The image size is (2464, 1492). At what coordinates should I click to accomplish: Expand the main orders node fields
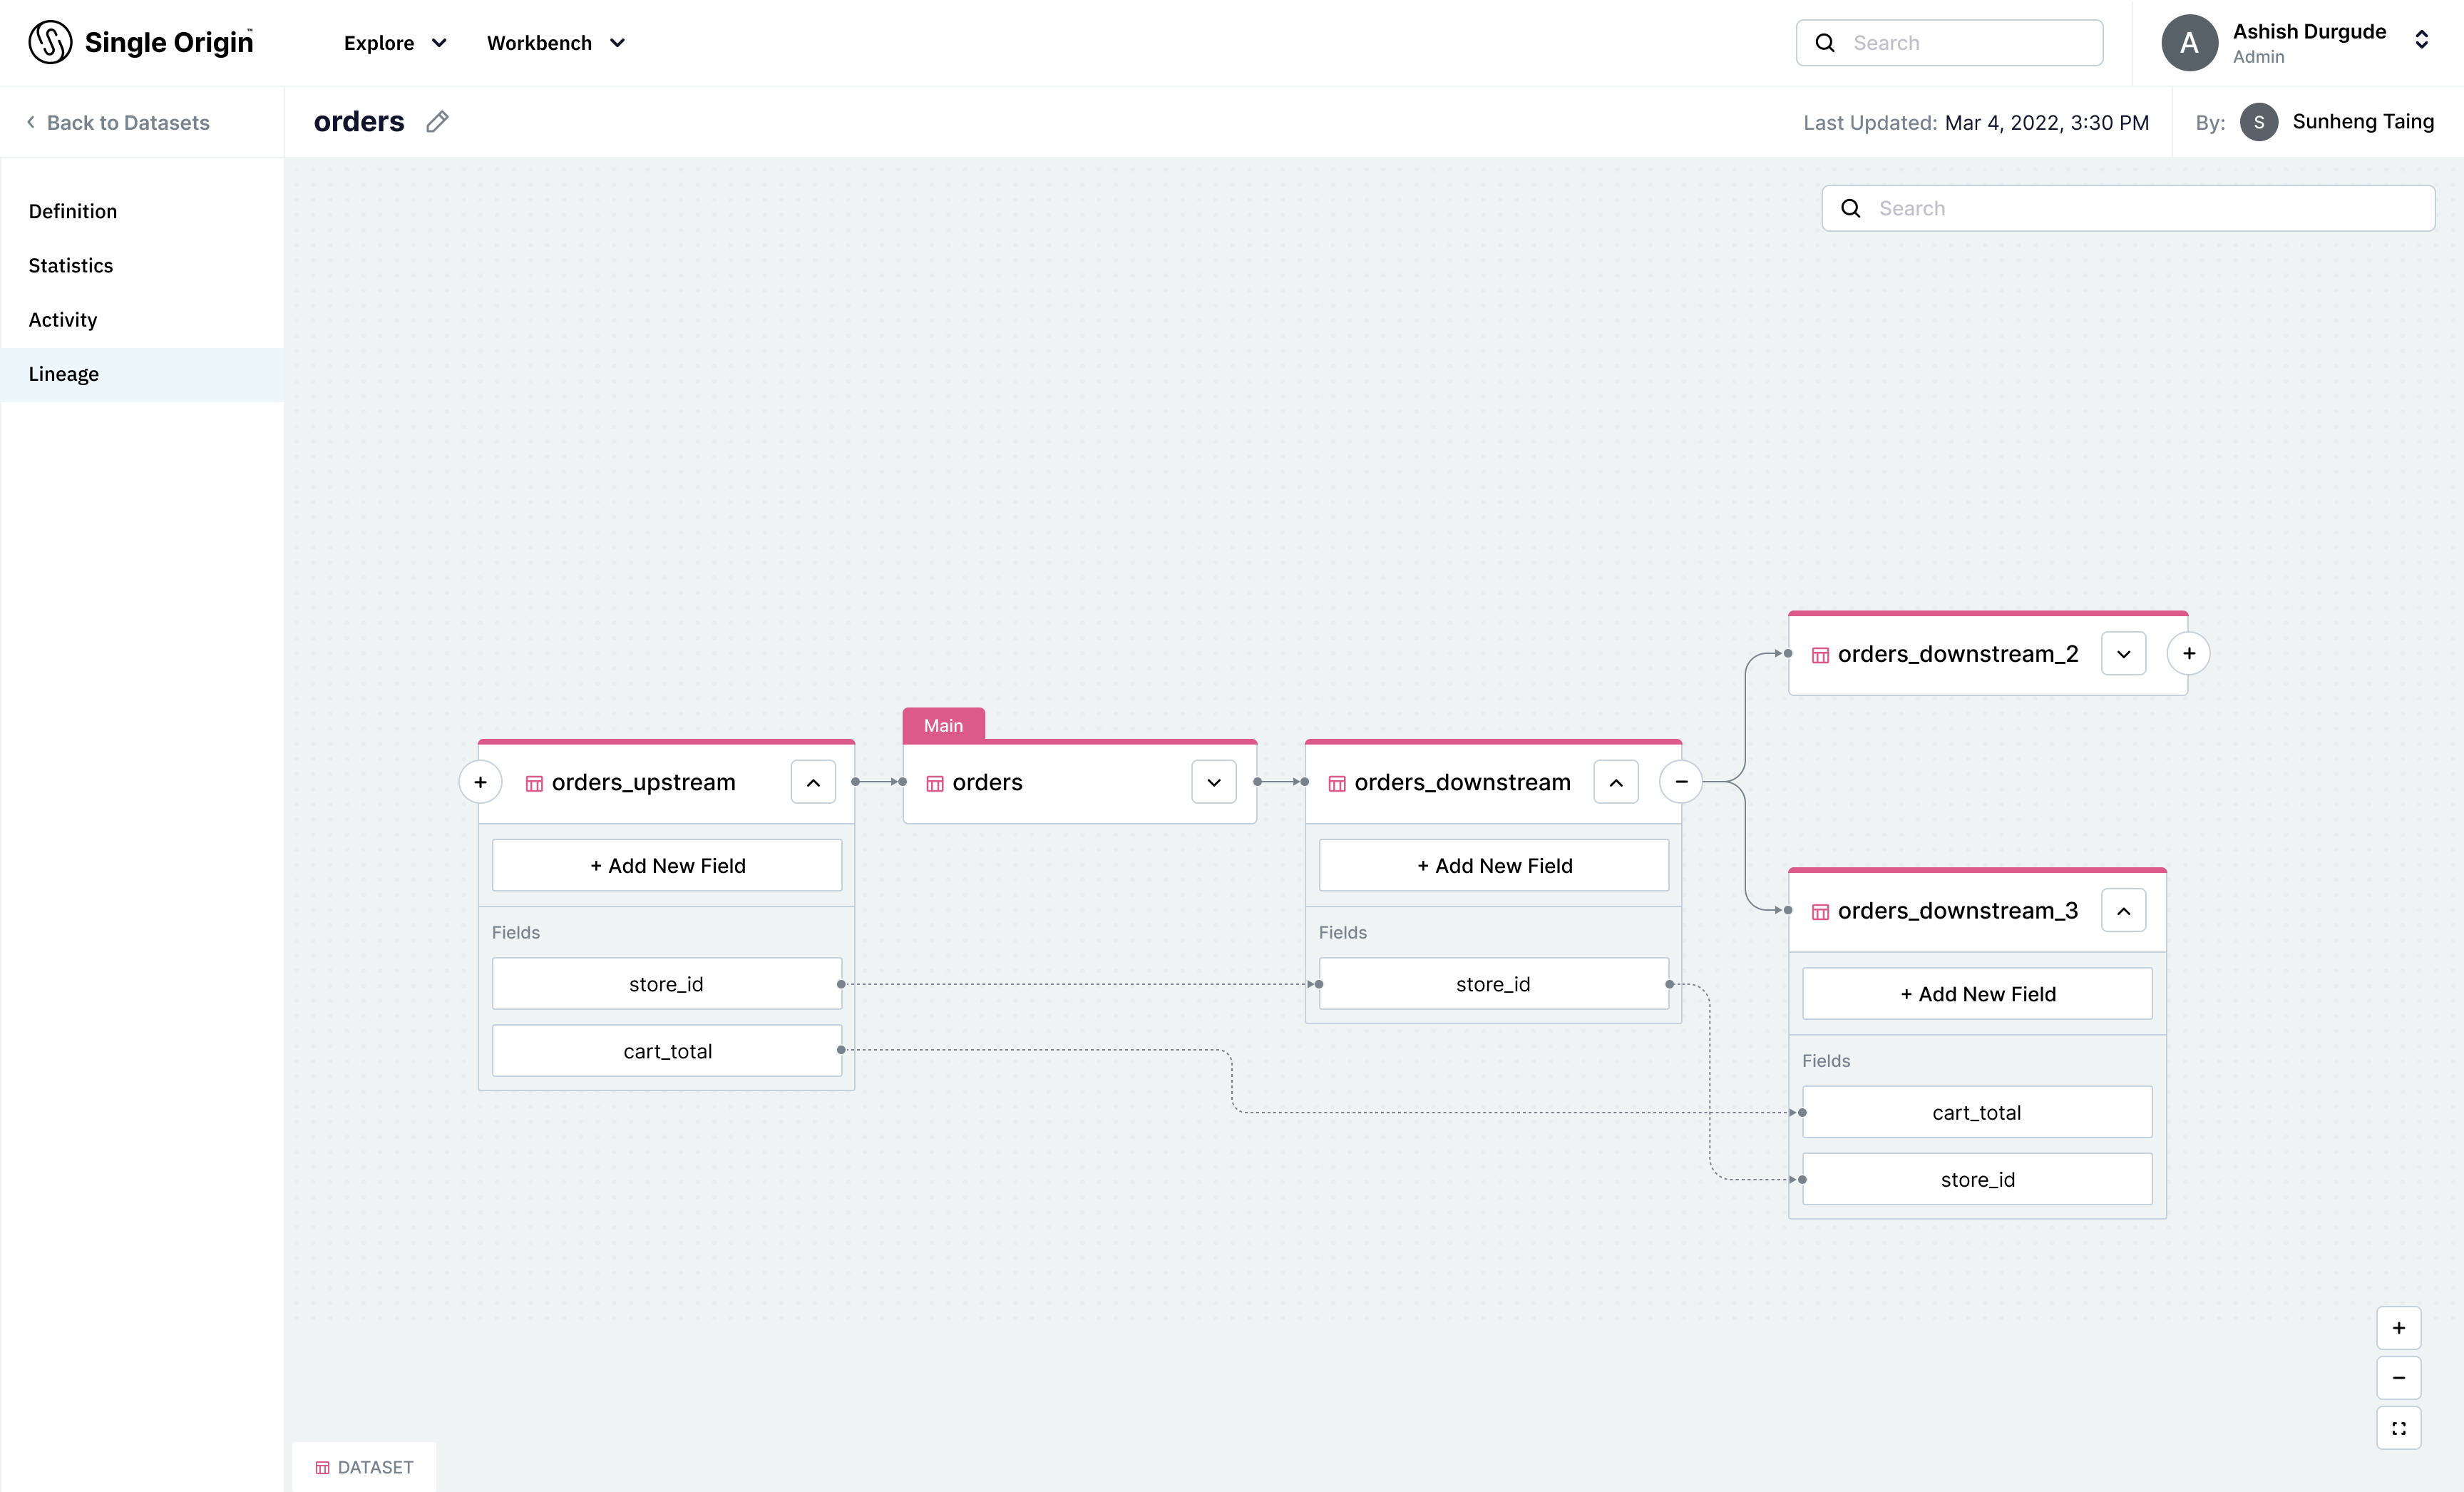1214,783
